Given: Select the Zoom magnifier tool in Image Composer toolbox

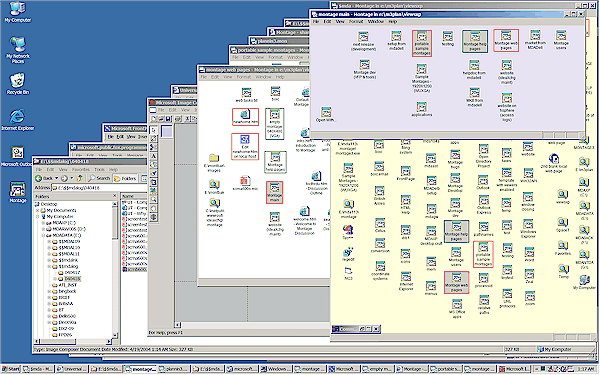Looking at the screenshot, I should tap(154, 200).
